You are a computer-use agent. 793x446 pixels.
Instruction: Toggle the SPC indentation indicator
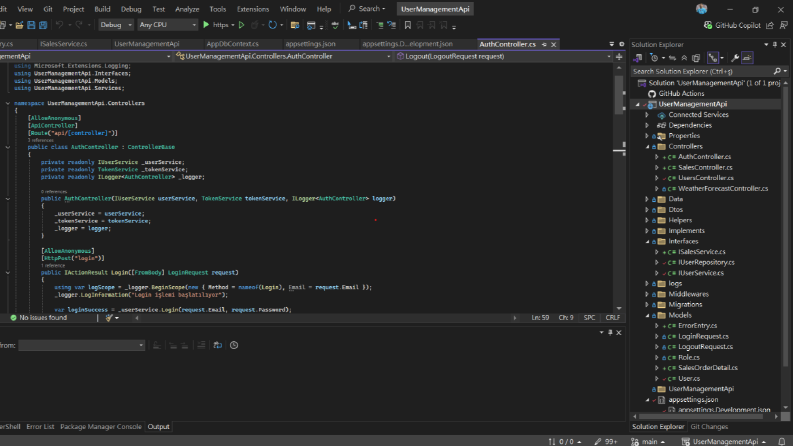[589, 318]
